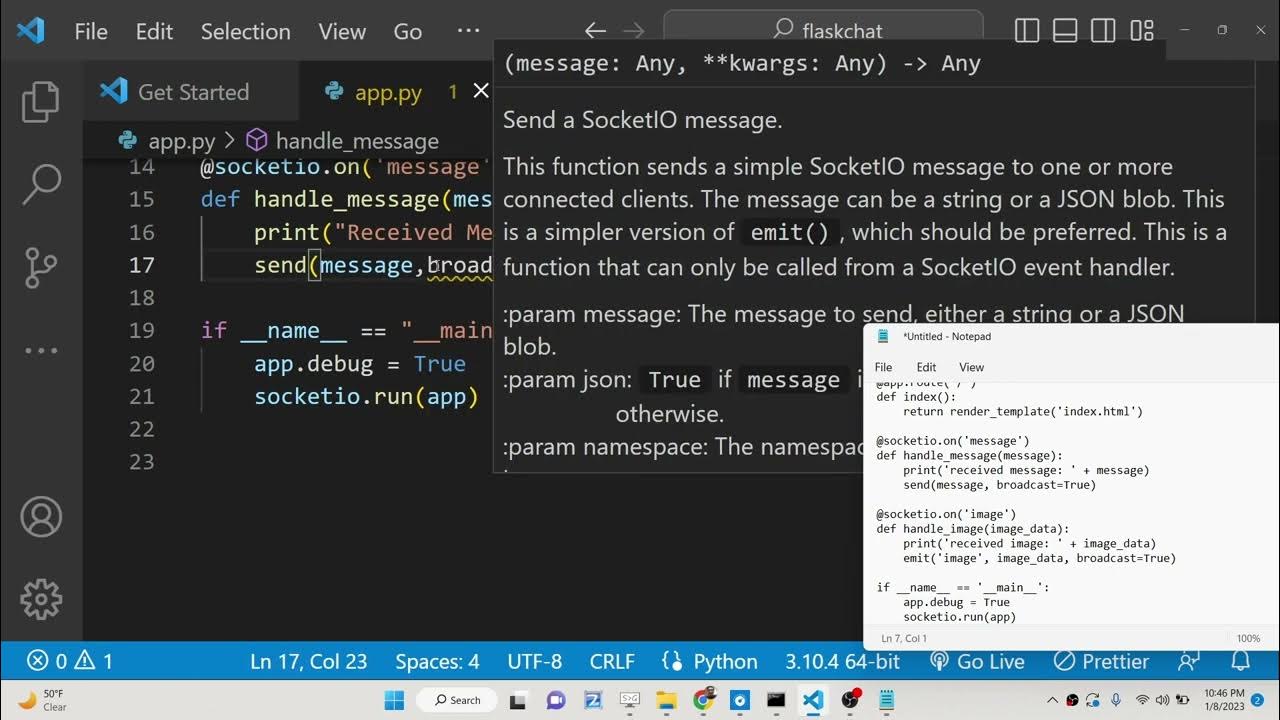Open the Selection menu
This screenshot has width=1280, height=720.
pos(245,31)
